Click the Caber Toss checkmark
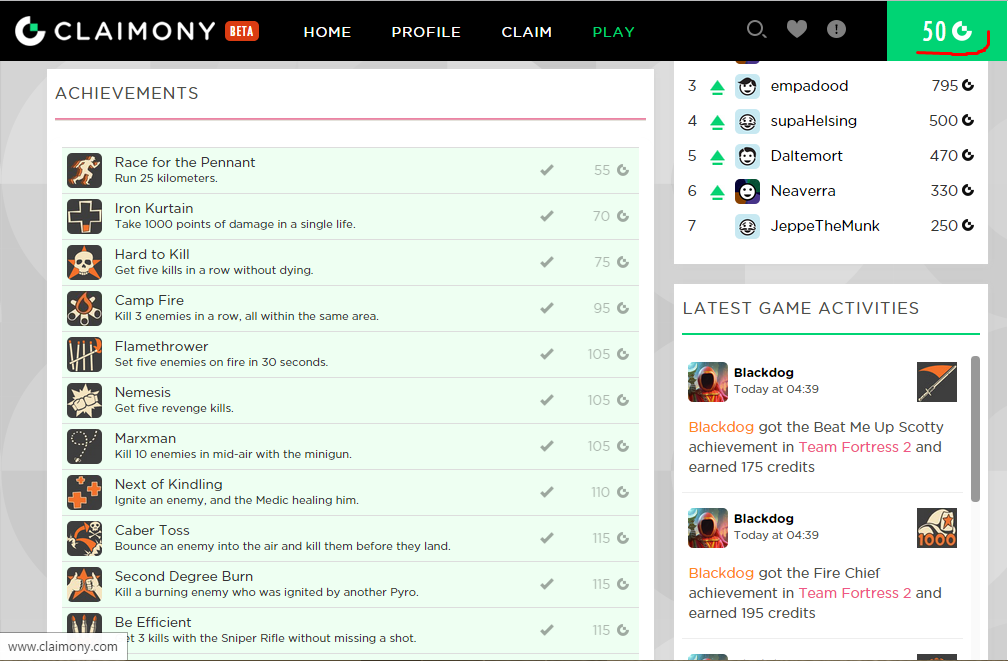The image size is (1008, 661). click(x=547, y=538)
